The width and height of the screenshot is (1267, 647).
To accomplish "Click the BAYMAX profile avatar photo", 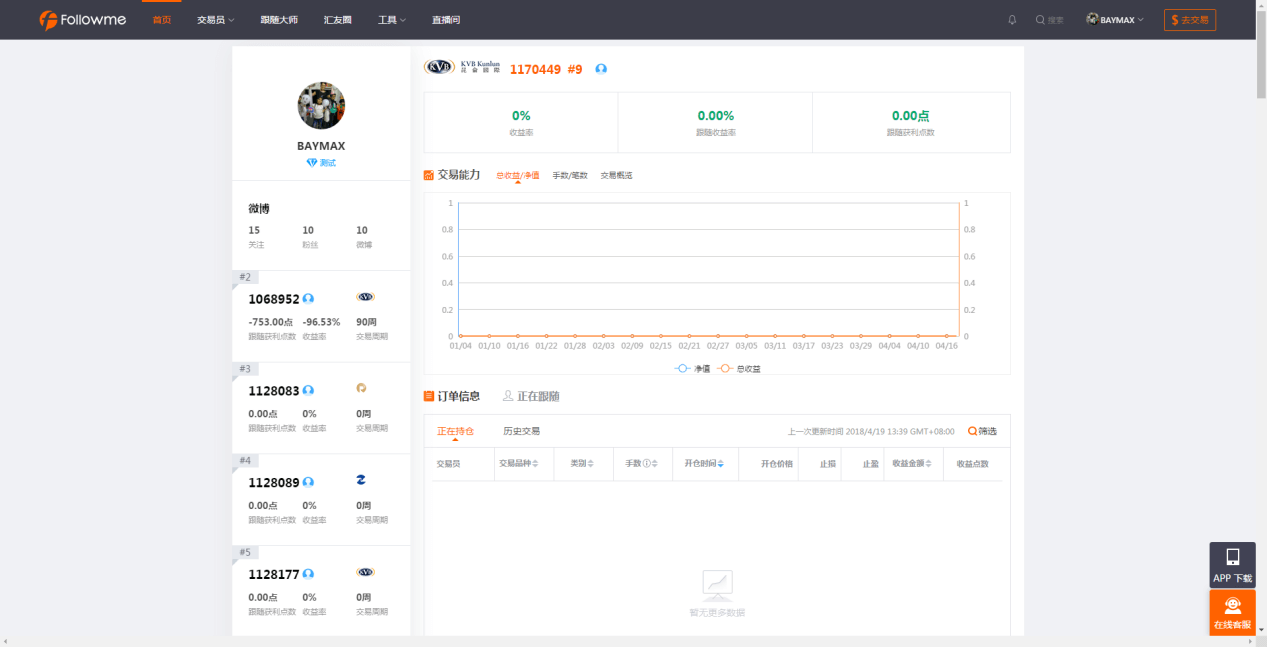I will tap(321, 106).
